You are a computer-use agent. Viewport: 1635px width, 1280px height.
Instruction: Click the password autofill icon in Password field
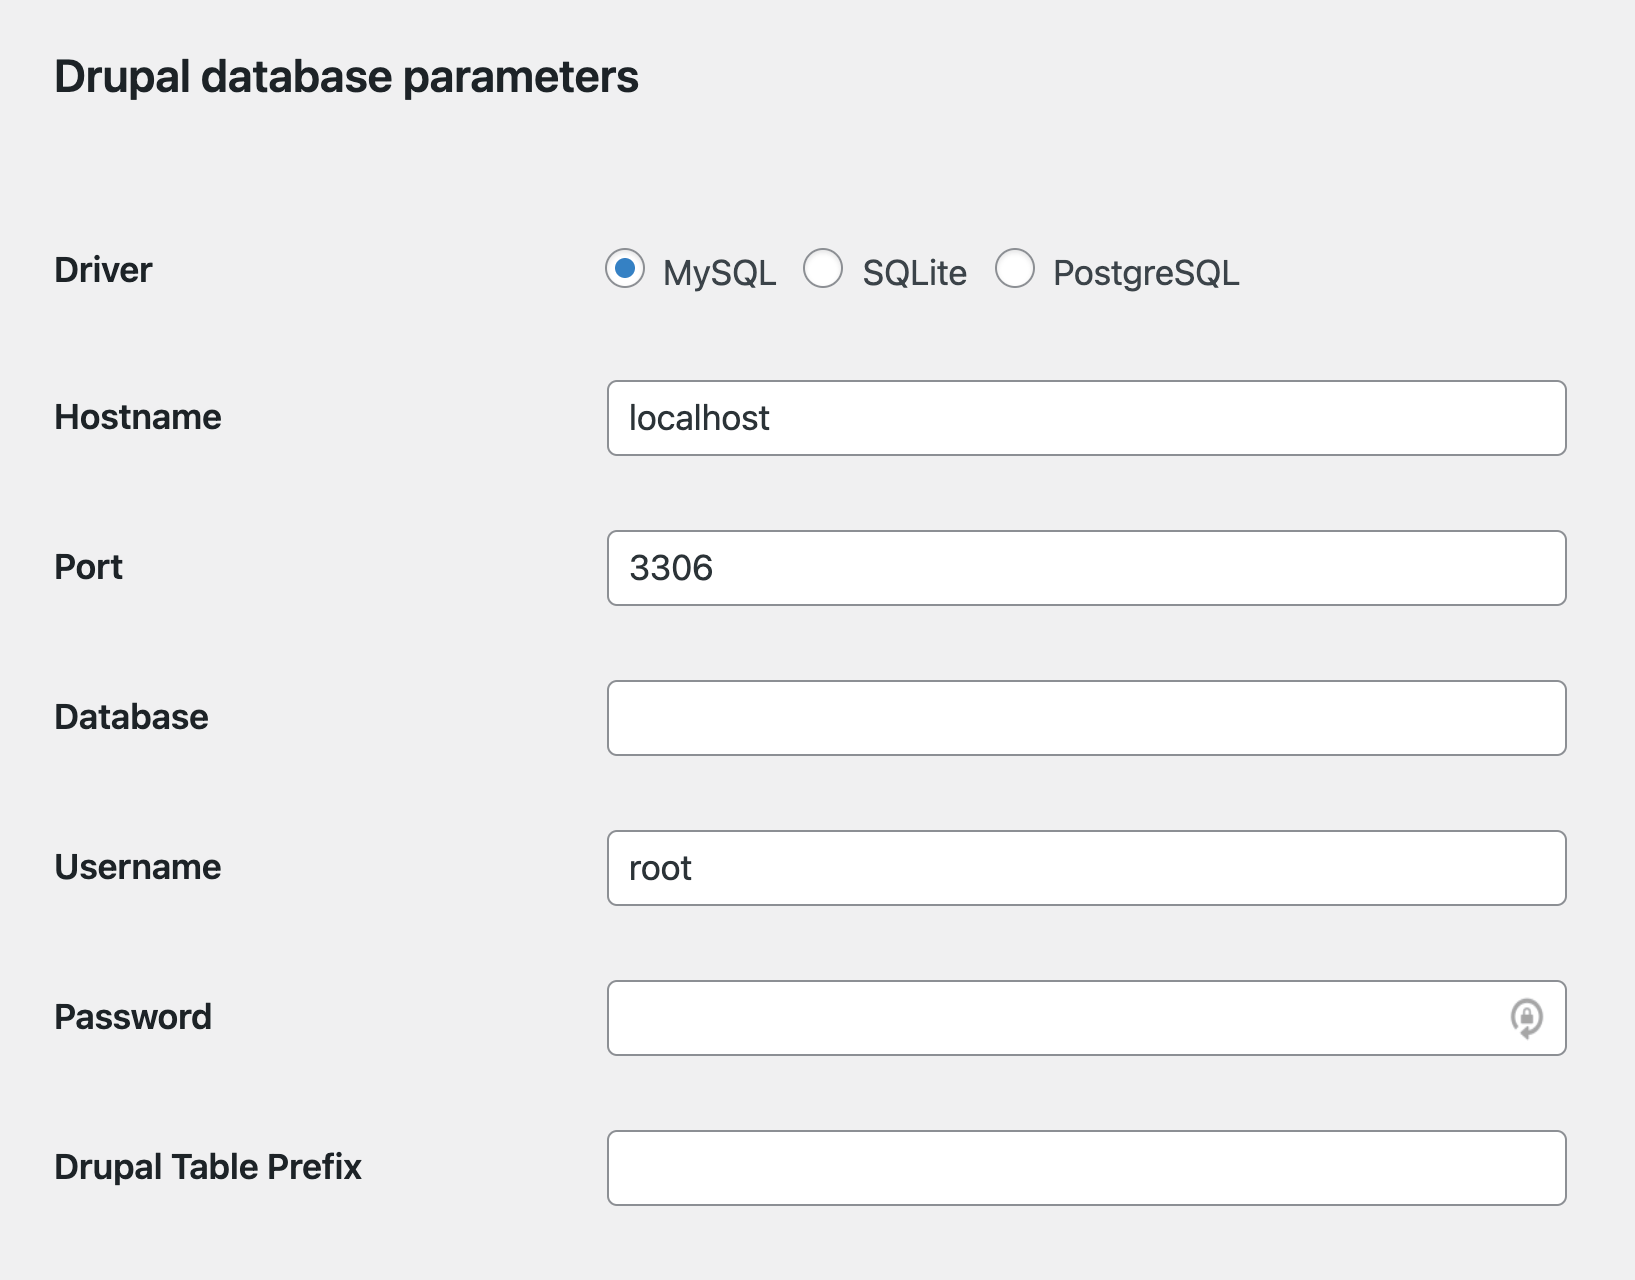pyautogui.click(x=1526, y=1018)
